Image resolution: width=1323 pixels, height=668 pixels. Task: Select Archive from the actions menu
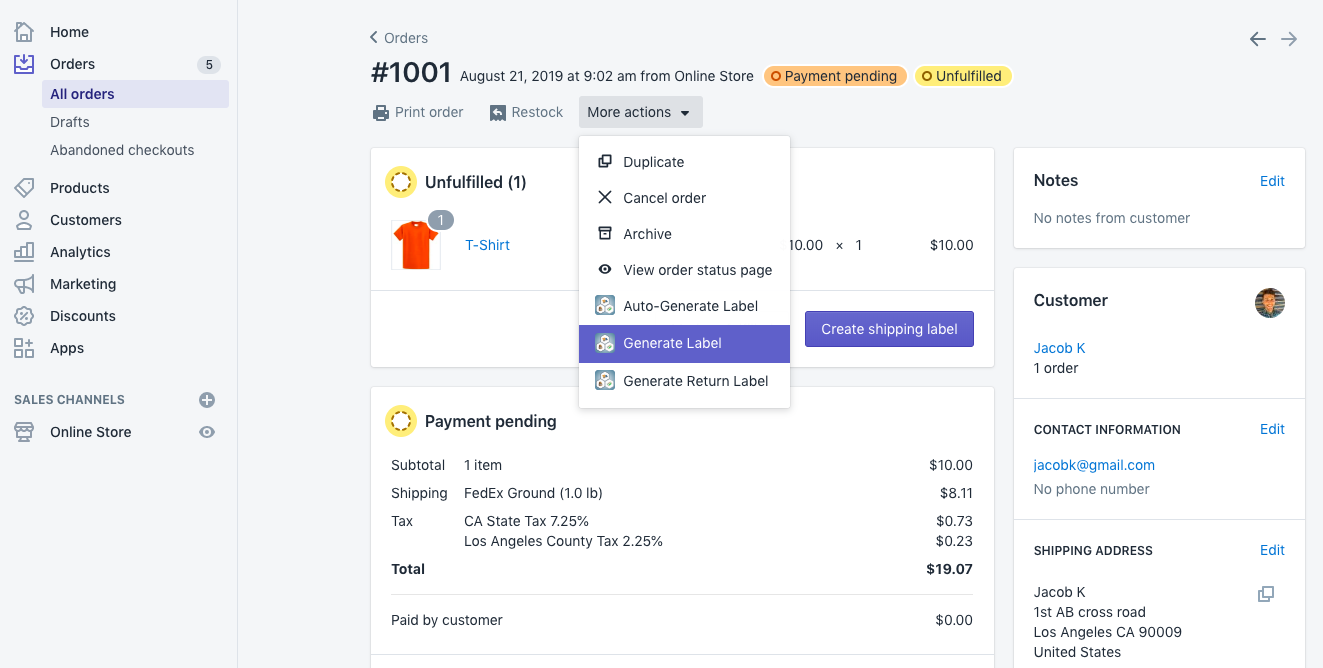pos(685,234)
